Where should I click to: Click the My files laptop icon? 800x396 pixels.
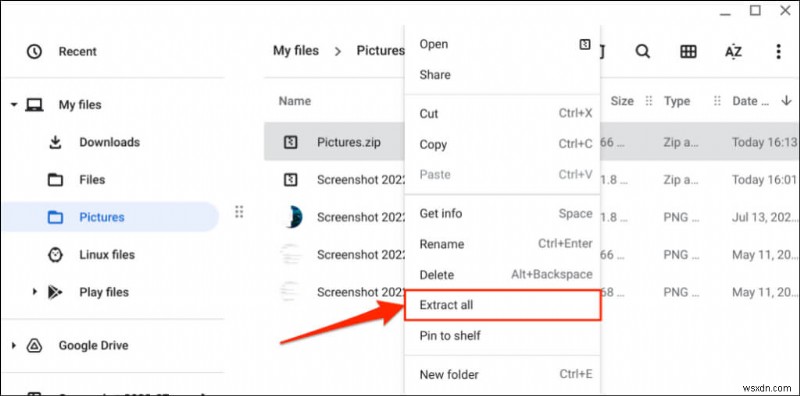(x=34, y=105)
